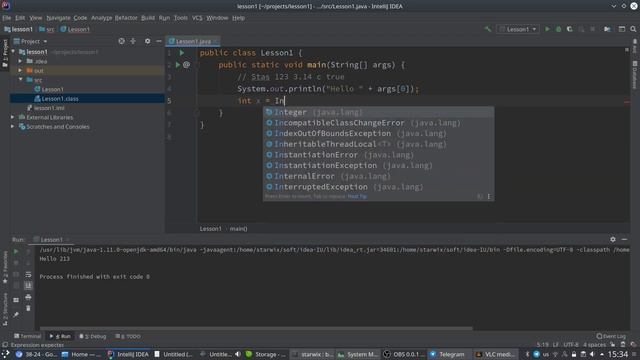The image size is (640, 360).
Task: Select the Lesson1 tab in the Run panel
Action: coord(51,240)
